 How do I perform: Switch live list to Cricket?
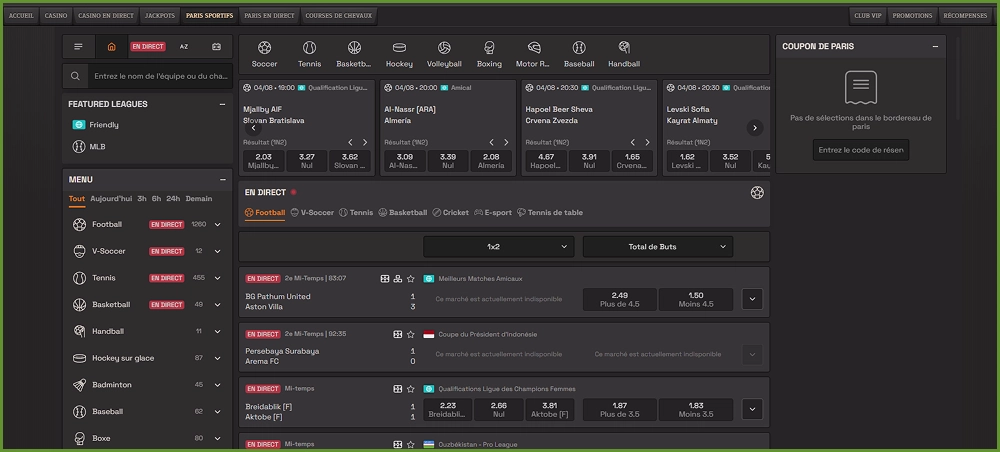pos(450,213)
